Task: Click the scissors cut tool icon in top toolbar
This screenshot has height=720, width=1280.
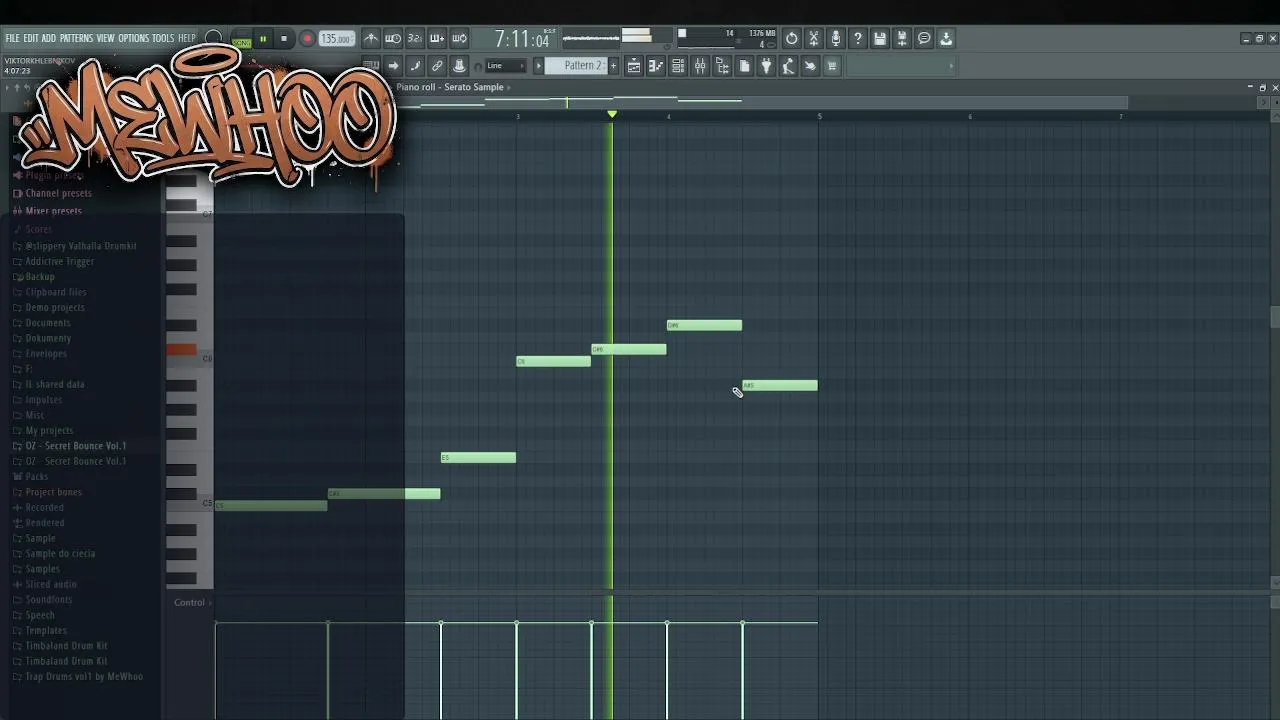Action: (814, 39)
